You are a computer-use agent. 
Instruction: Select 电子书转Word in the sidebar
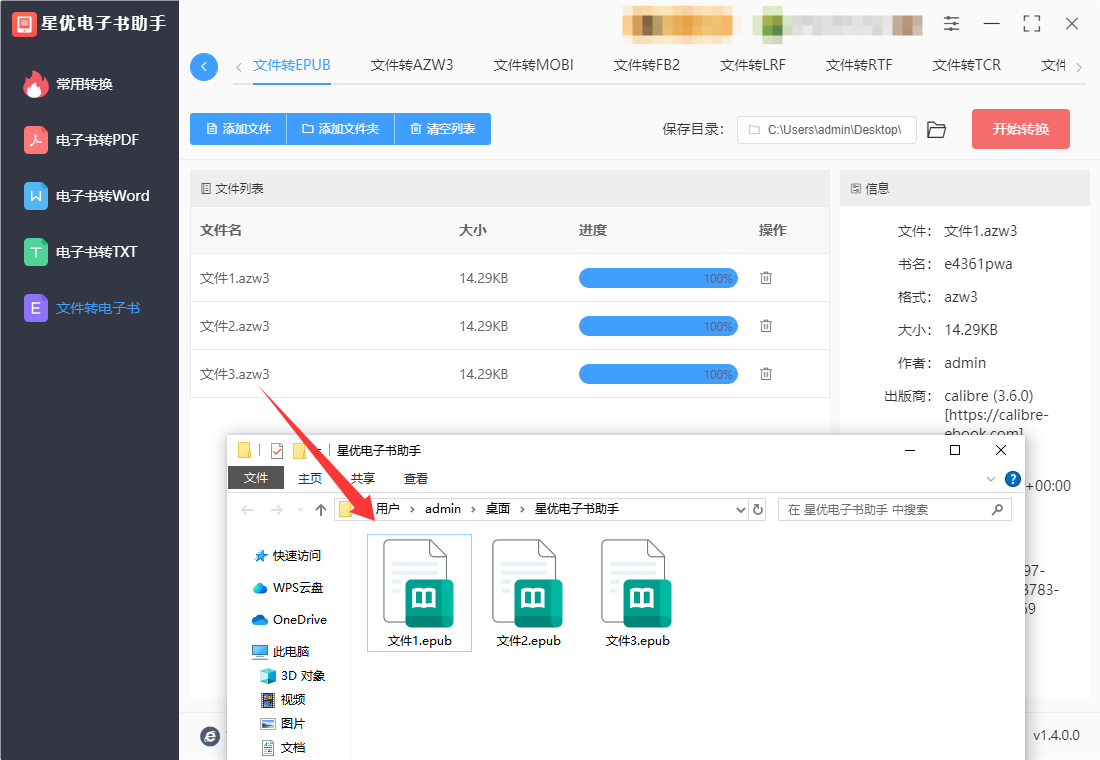(87, 196)
